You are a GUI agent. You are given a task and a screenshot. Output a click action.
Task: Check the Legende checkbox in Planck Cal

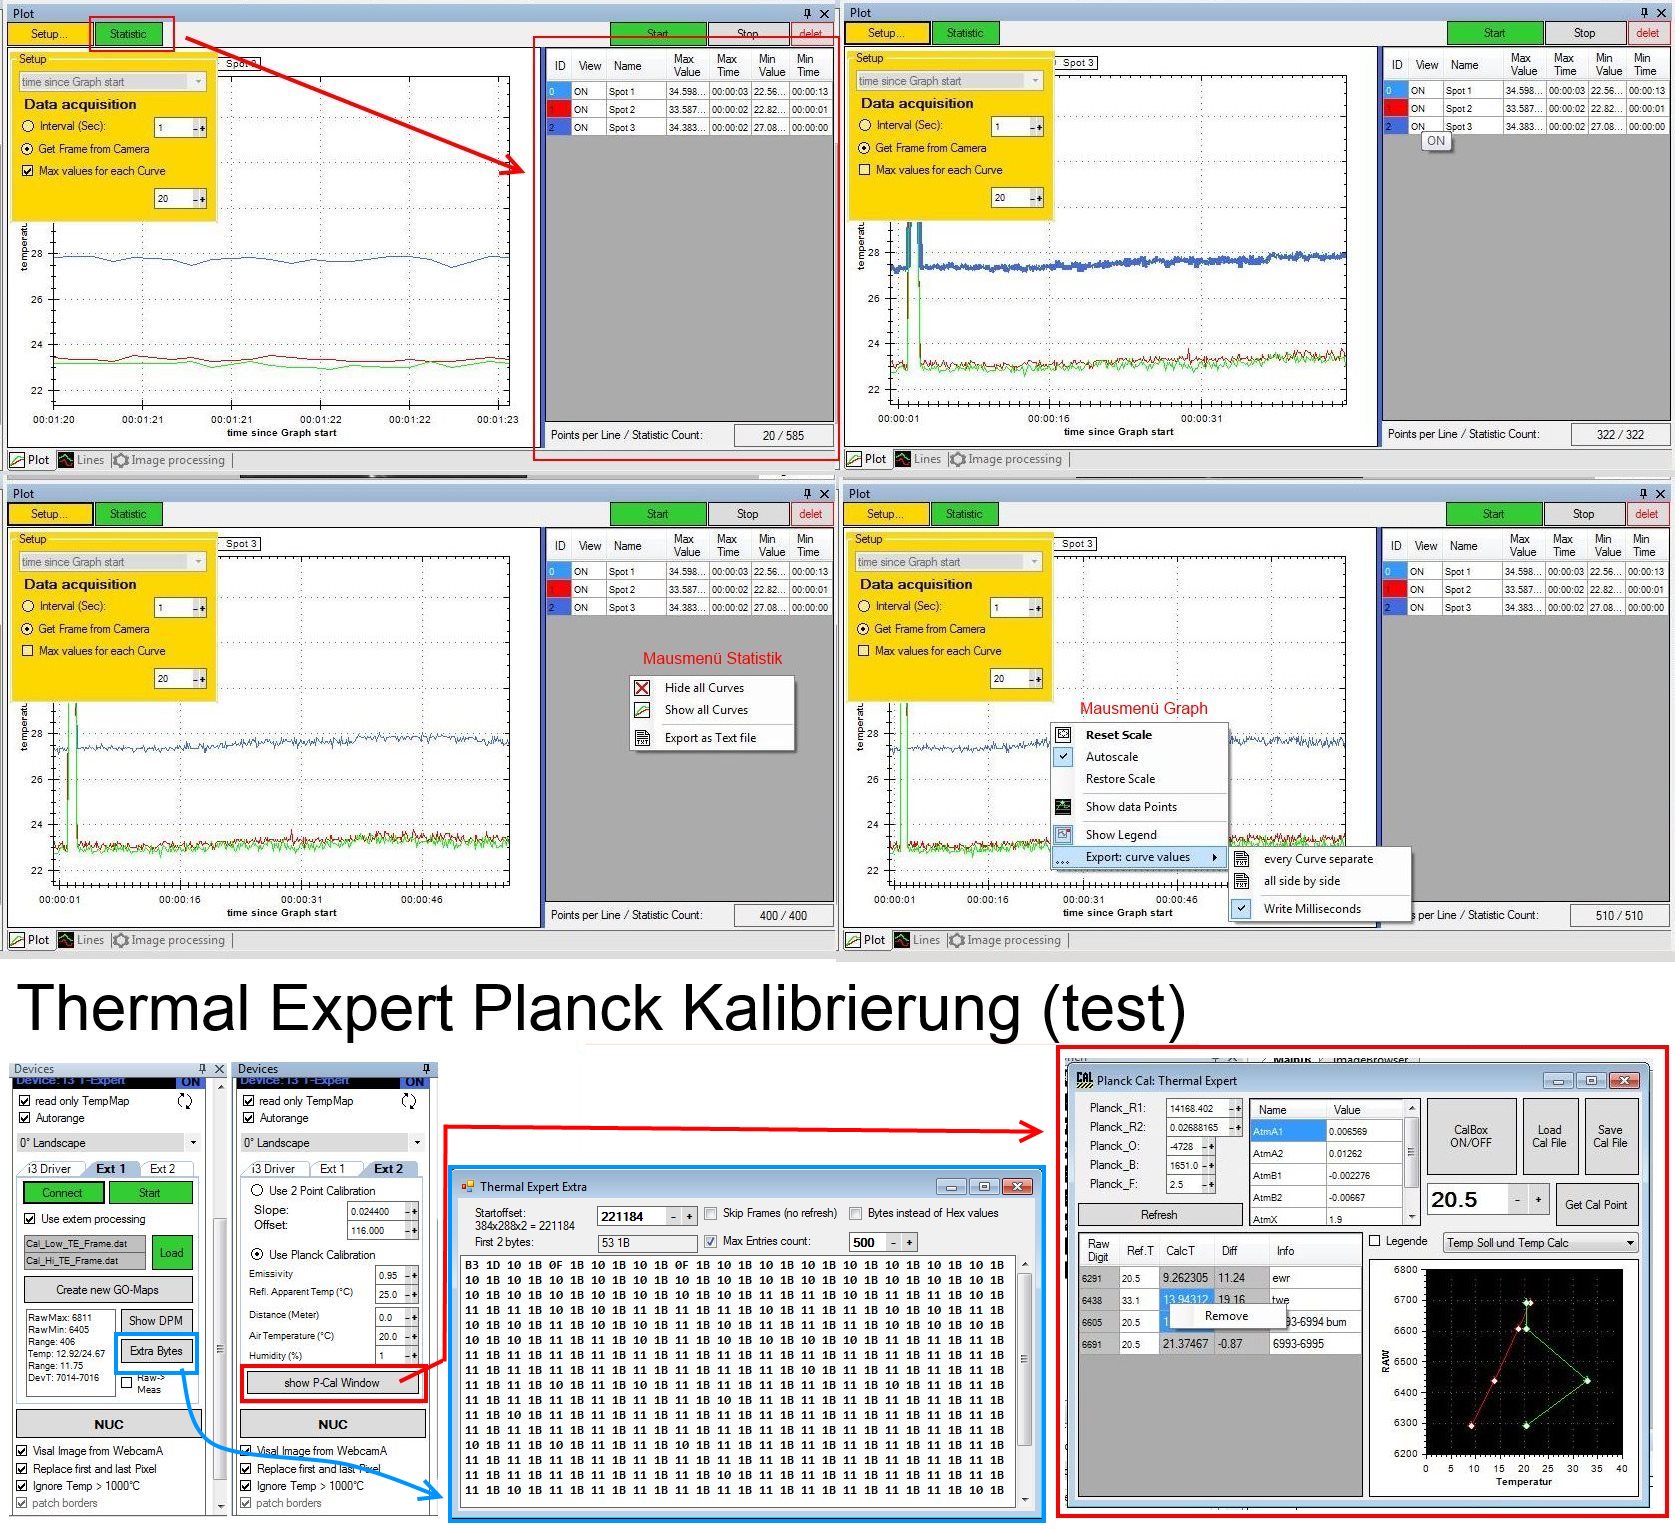coord(1375,1242)
